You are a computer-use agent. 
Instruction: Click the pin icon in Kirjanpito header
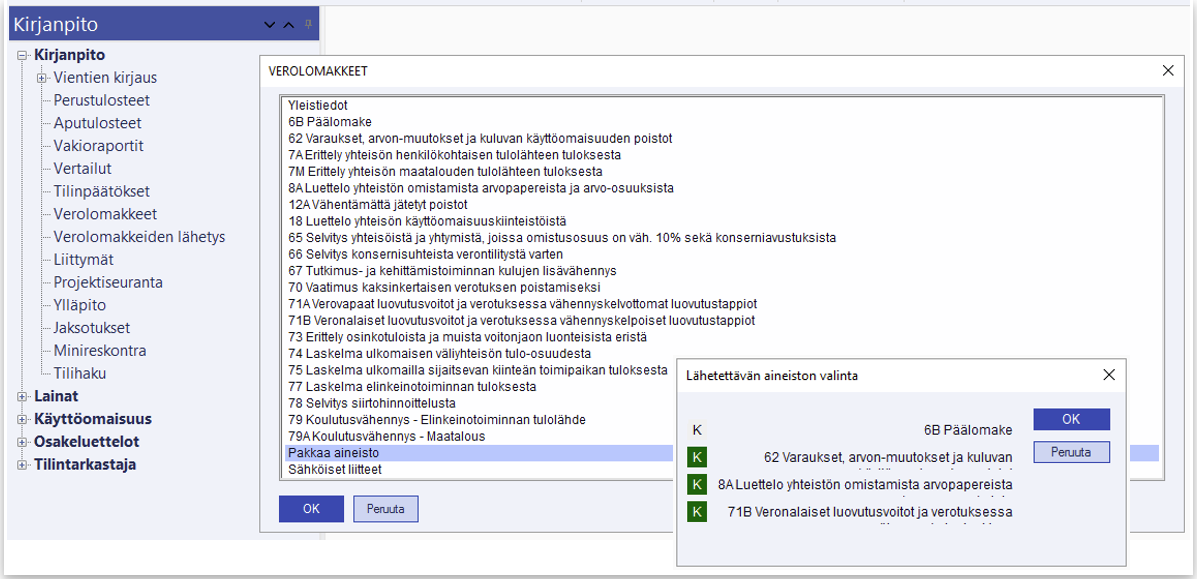[x=309, y=24]
